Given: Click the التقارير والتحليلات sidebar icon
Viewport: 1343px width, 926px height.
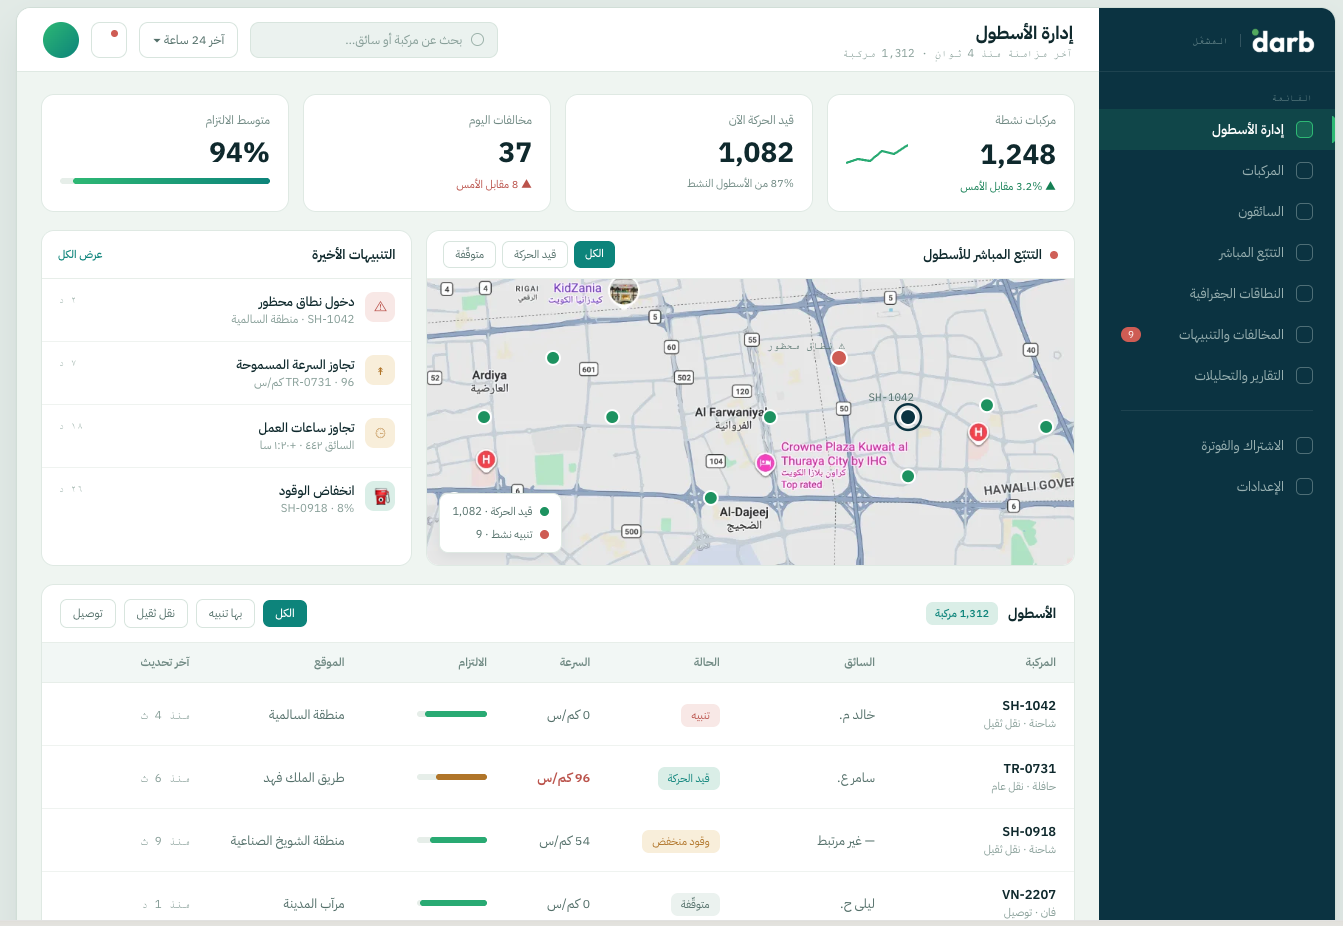Looking at the screenshot, I should (1304, 375).
